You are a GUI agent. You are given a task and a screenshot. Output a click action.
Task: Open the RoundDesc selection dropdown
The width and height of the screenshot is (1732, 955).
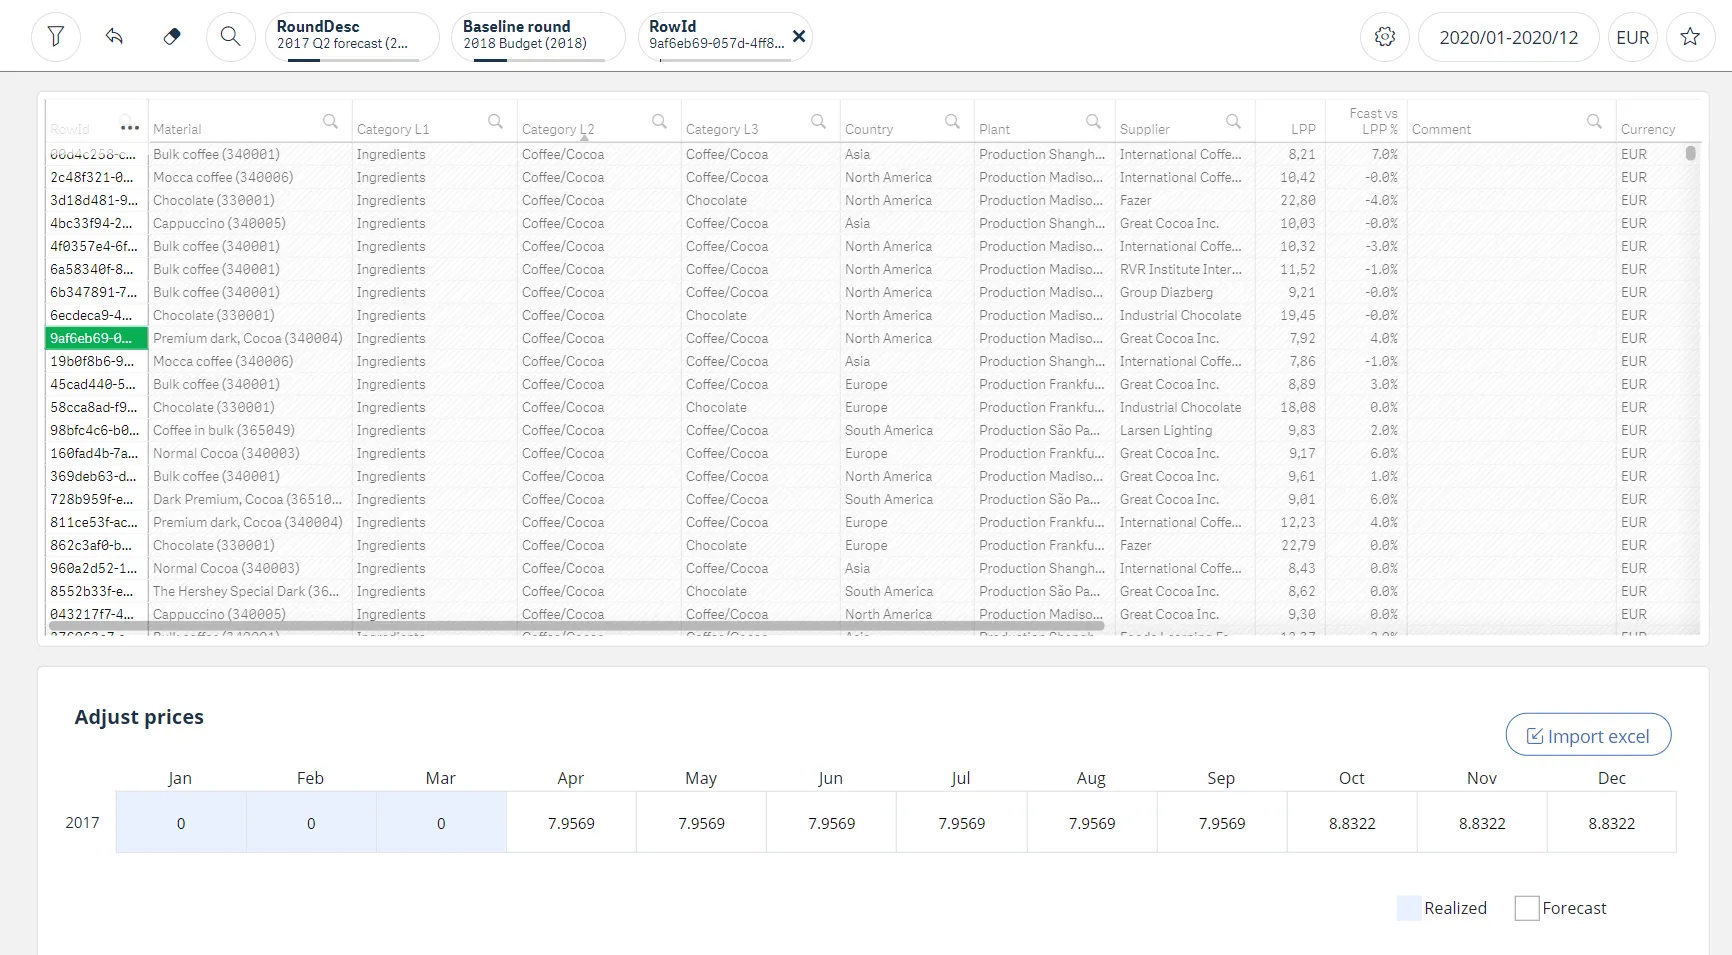pyautogui.click(x=351, y=36)
